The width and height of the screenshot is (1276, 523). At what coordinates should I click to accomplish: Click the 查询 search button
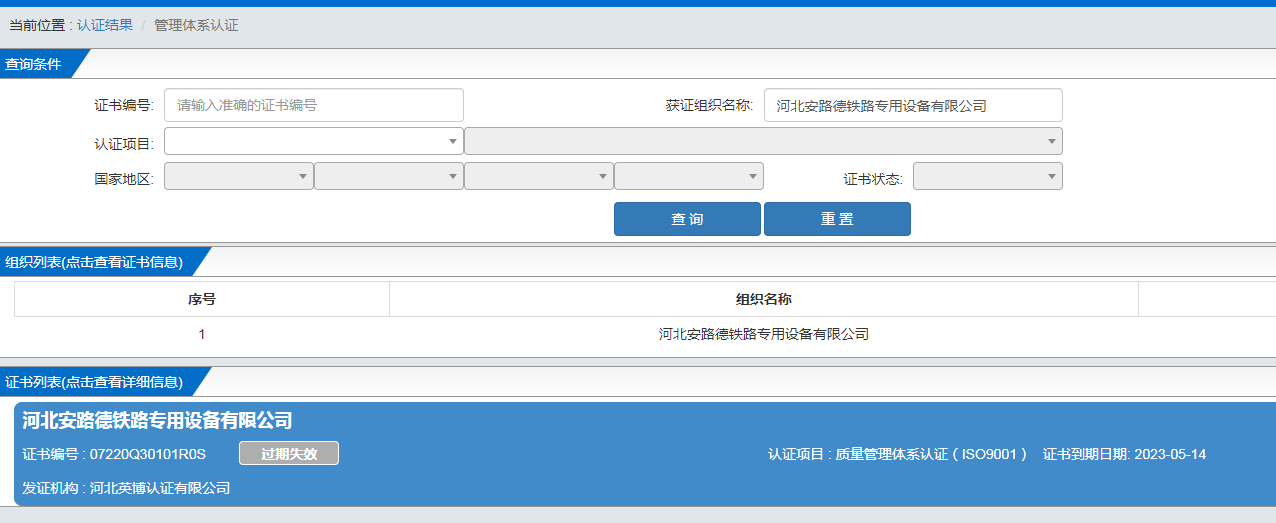(687, 219)
